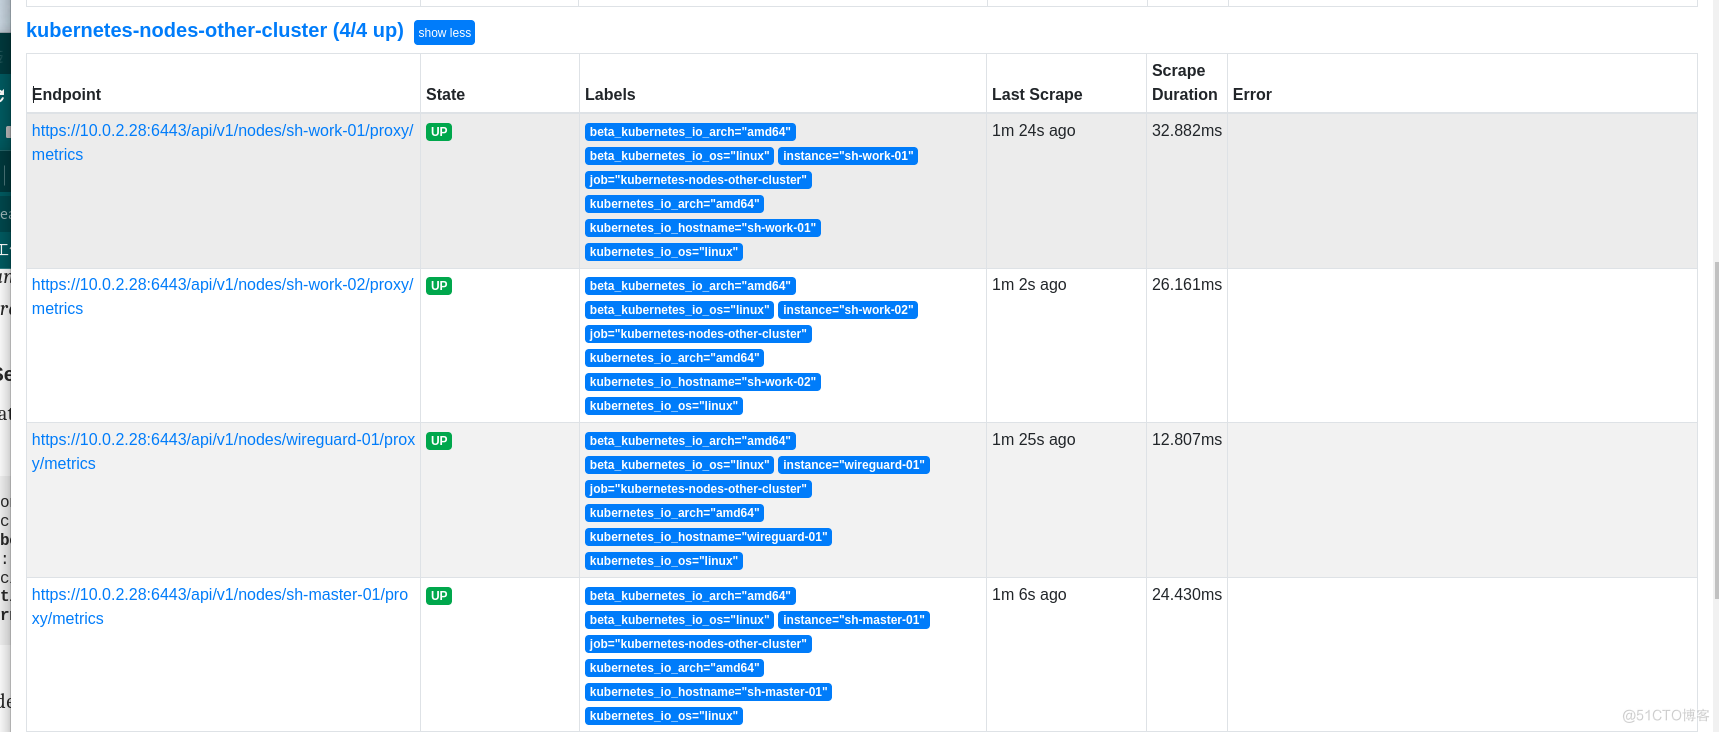Click the kubernetes_io_hostname="sh-work-02" label
The width and height of the screenshot is (1719, 732).
[x=703, y=382]
